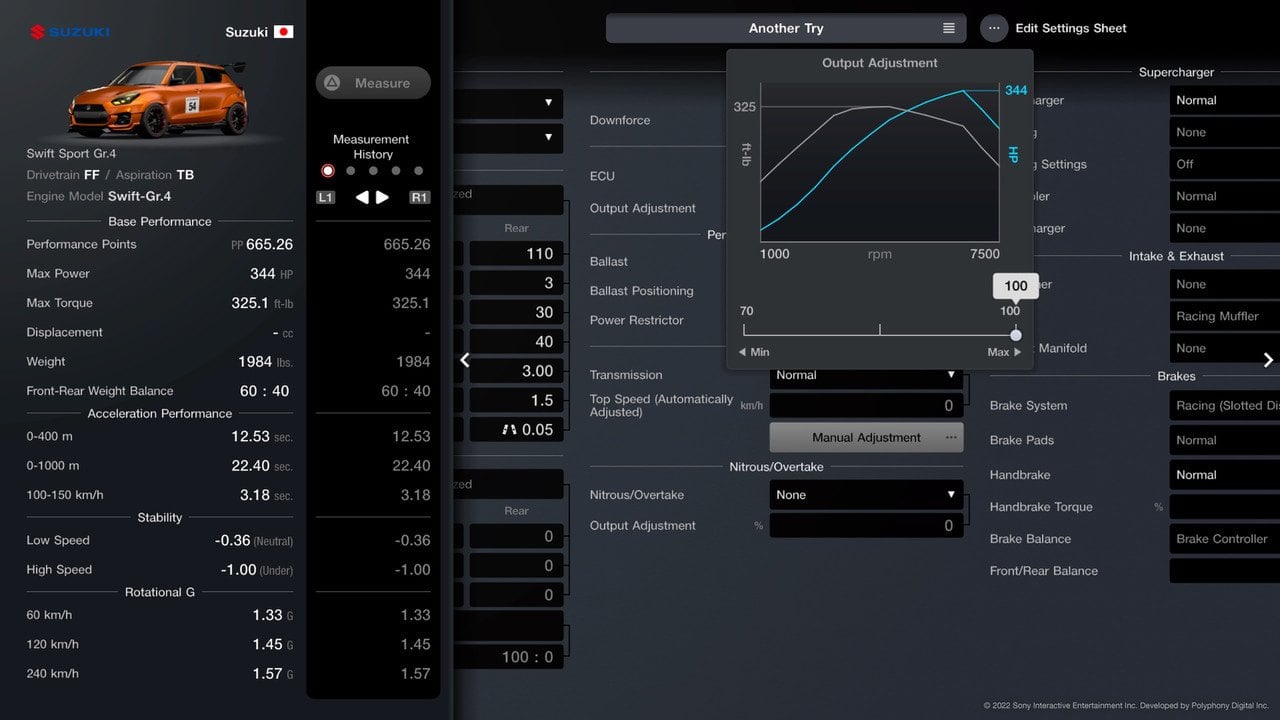Click the rear value field showing 3.00
Screen dimensions: 1280x720
tap(516, 371)
